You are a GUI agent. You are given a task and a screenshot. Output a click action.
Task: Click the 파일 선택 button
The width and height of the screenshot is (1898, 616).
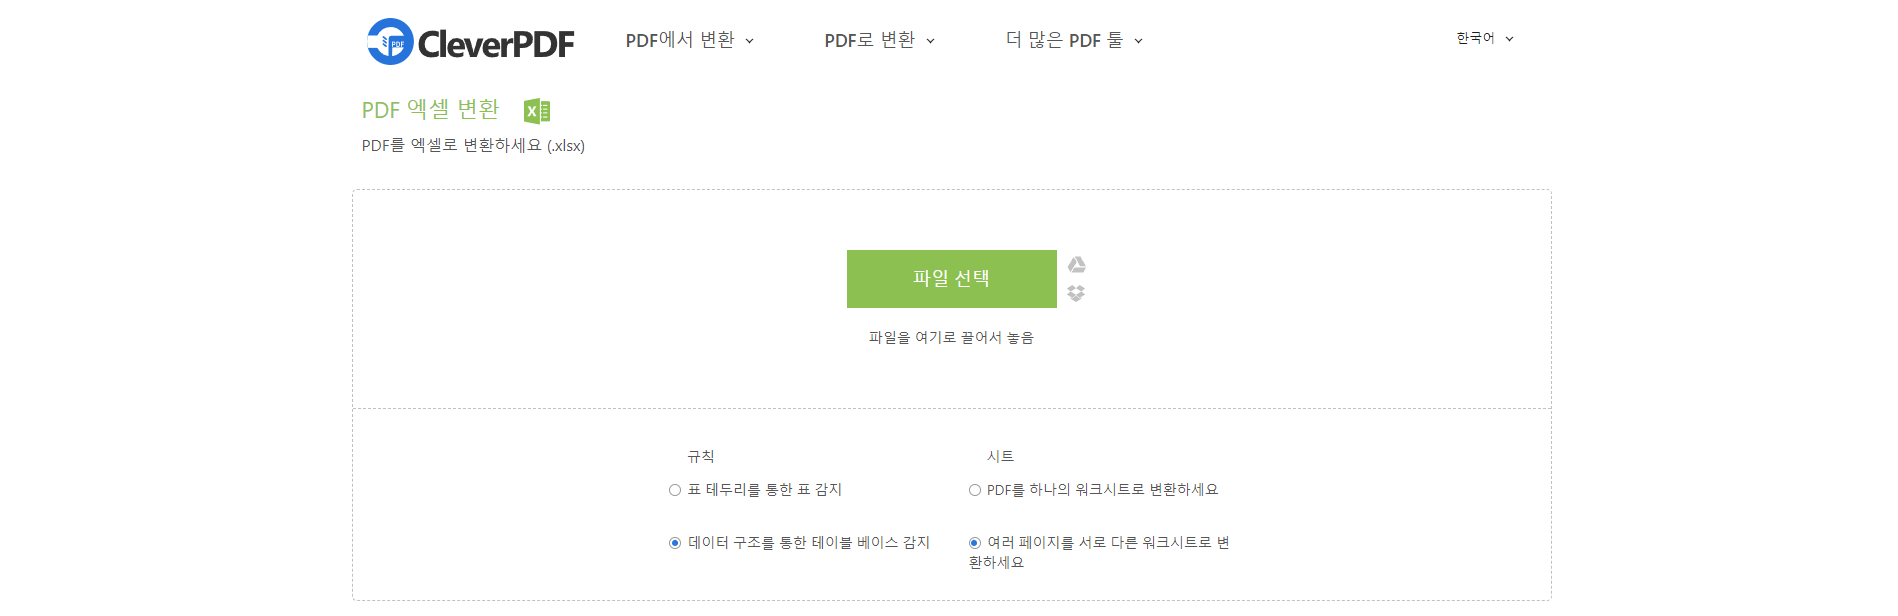point(951,279)
